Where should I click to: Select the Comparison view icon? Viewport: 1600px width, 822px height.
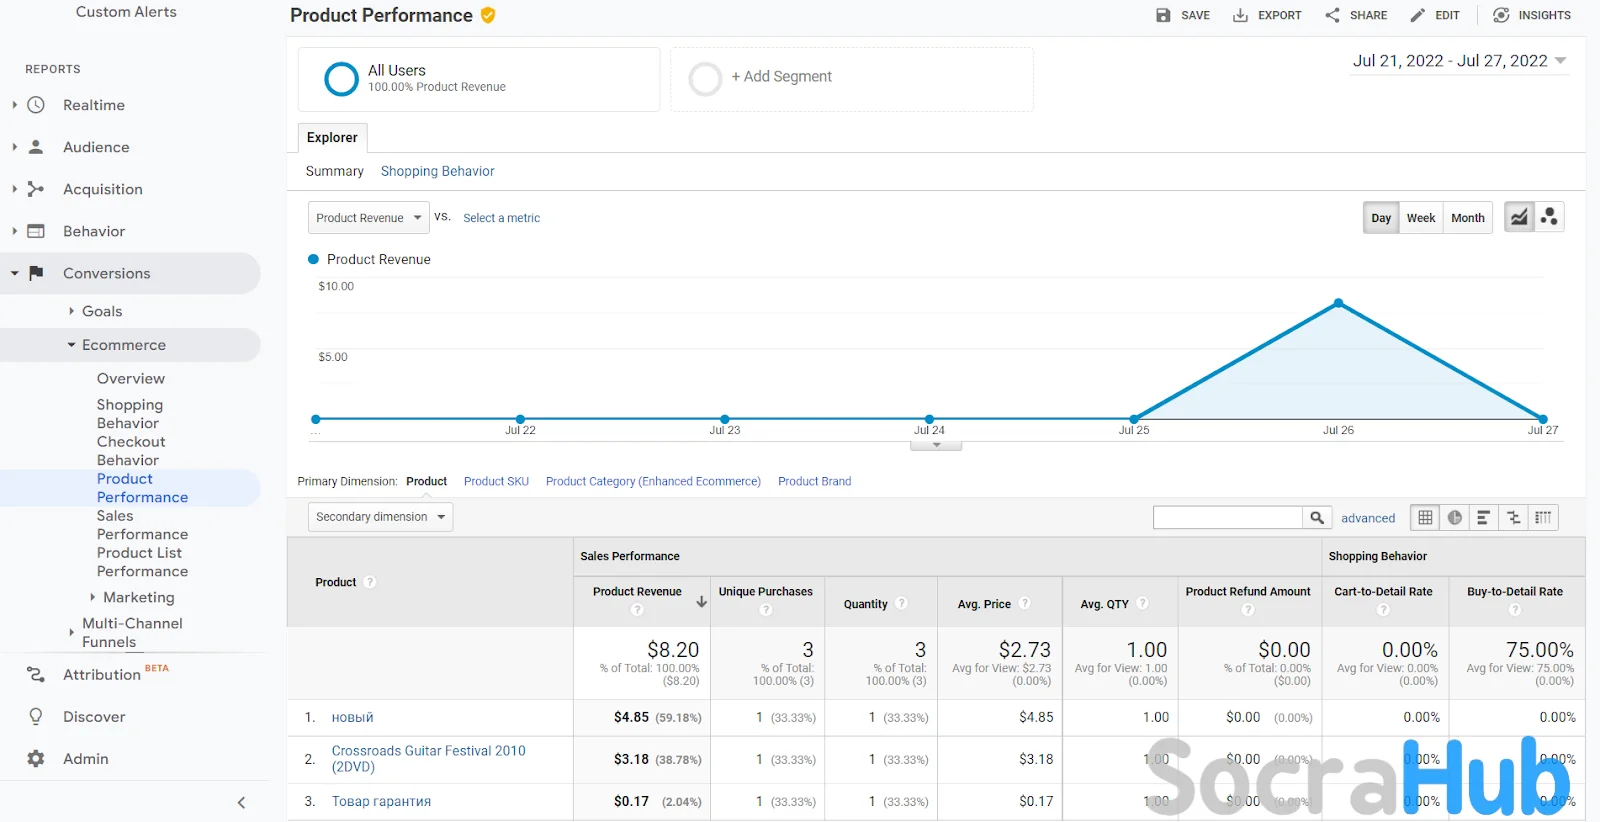pos(1514,518)
